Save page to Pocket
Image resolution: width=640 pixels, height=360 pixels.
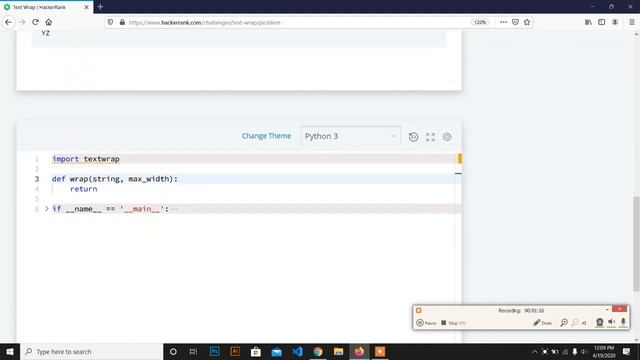pyautogui.click(x=515, y=22)
